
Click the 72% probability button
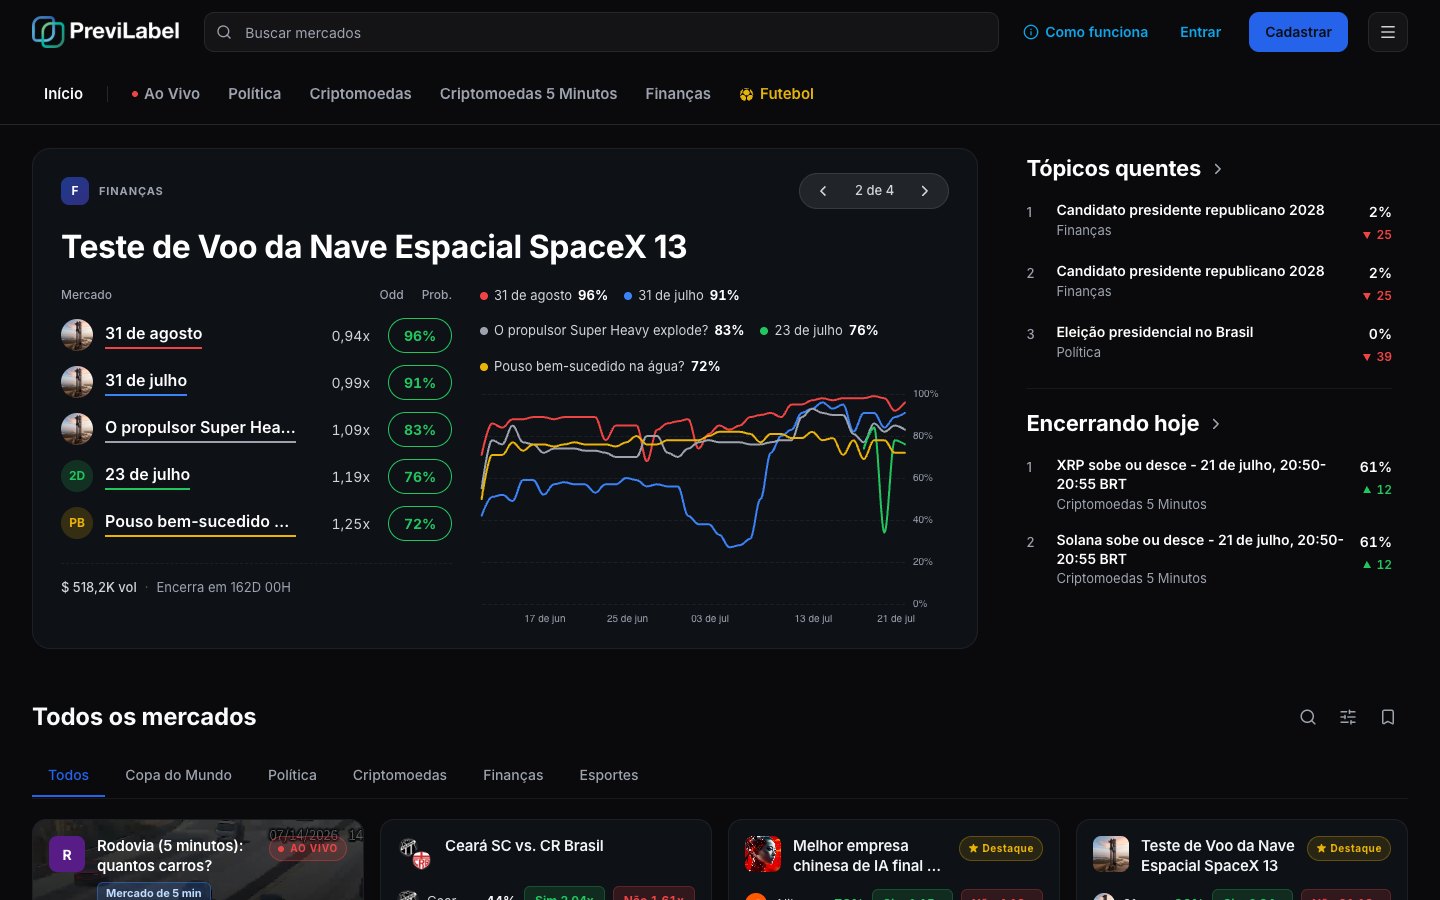[420, 524]
